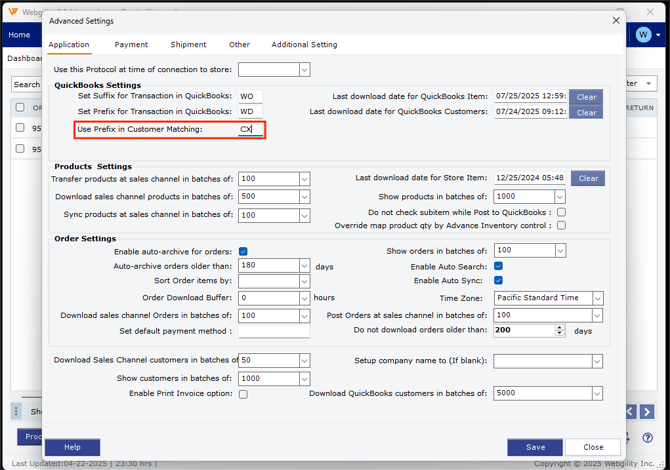The image size is (670, 470).
Task: Close the Advanced Settings dialog with X
Action: 616,20
